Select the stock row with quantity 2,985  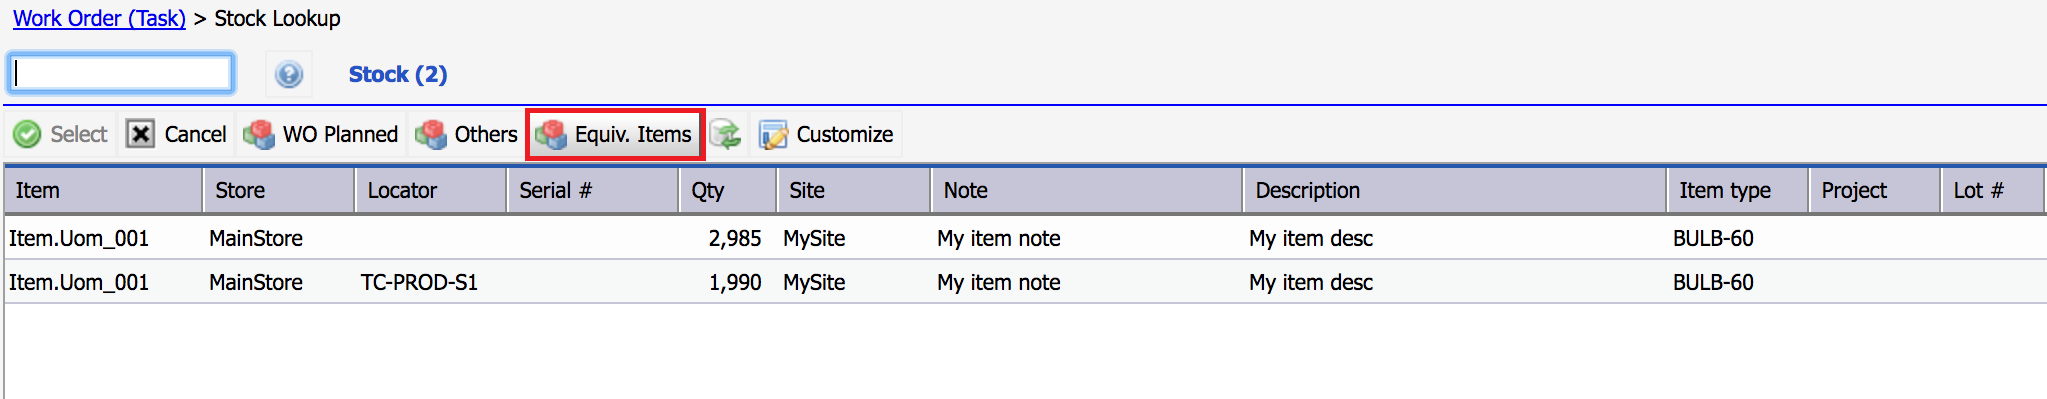pyautogui.click(x=1025, y=238)
